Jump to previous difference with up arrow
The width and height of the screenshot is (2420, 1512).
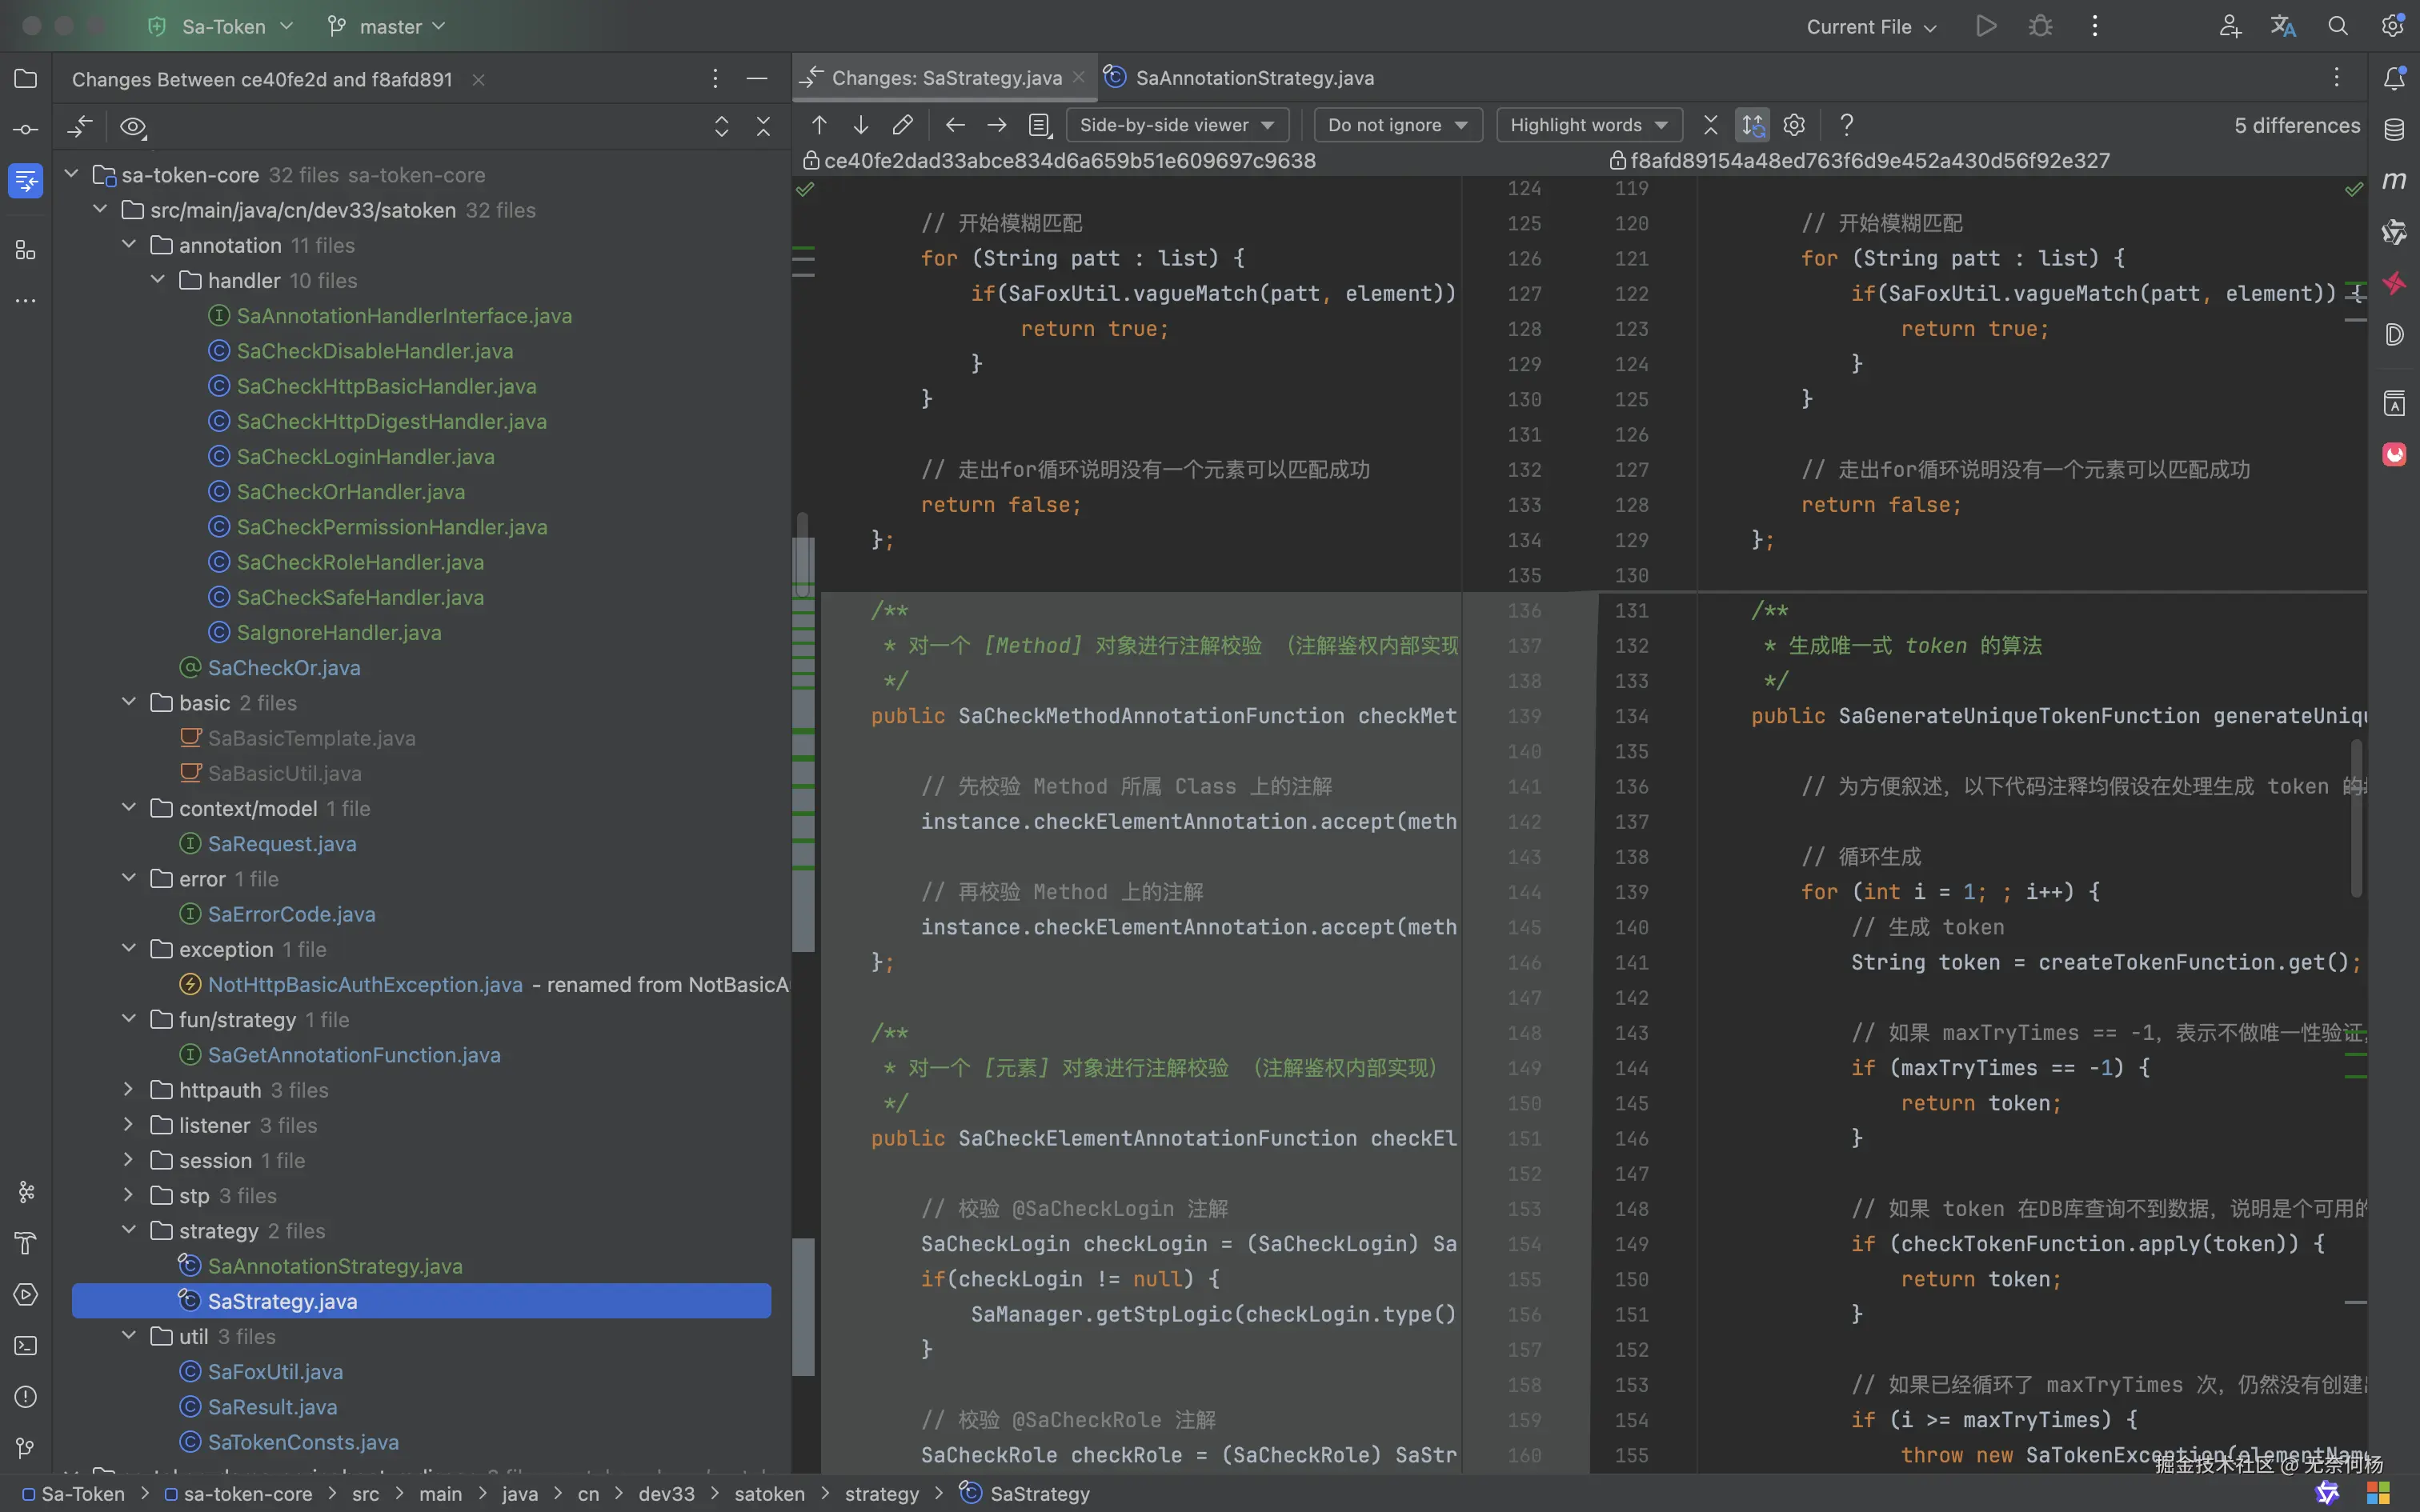[819, 125]
